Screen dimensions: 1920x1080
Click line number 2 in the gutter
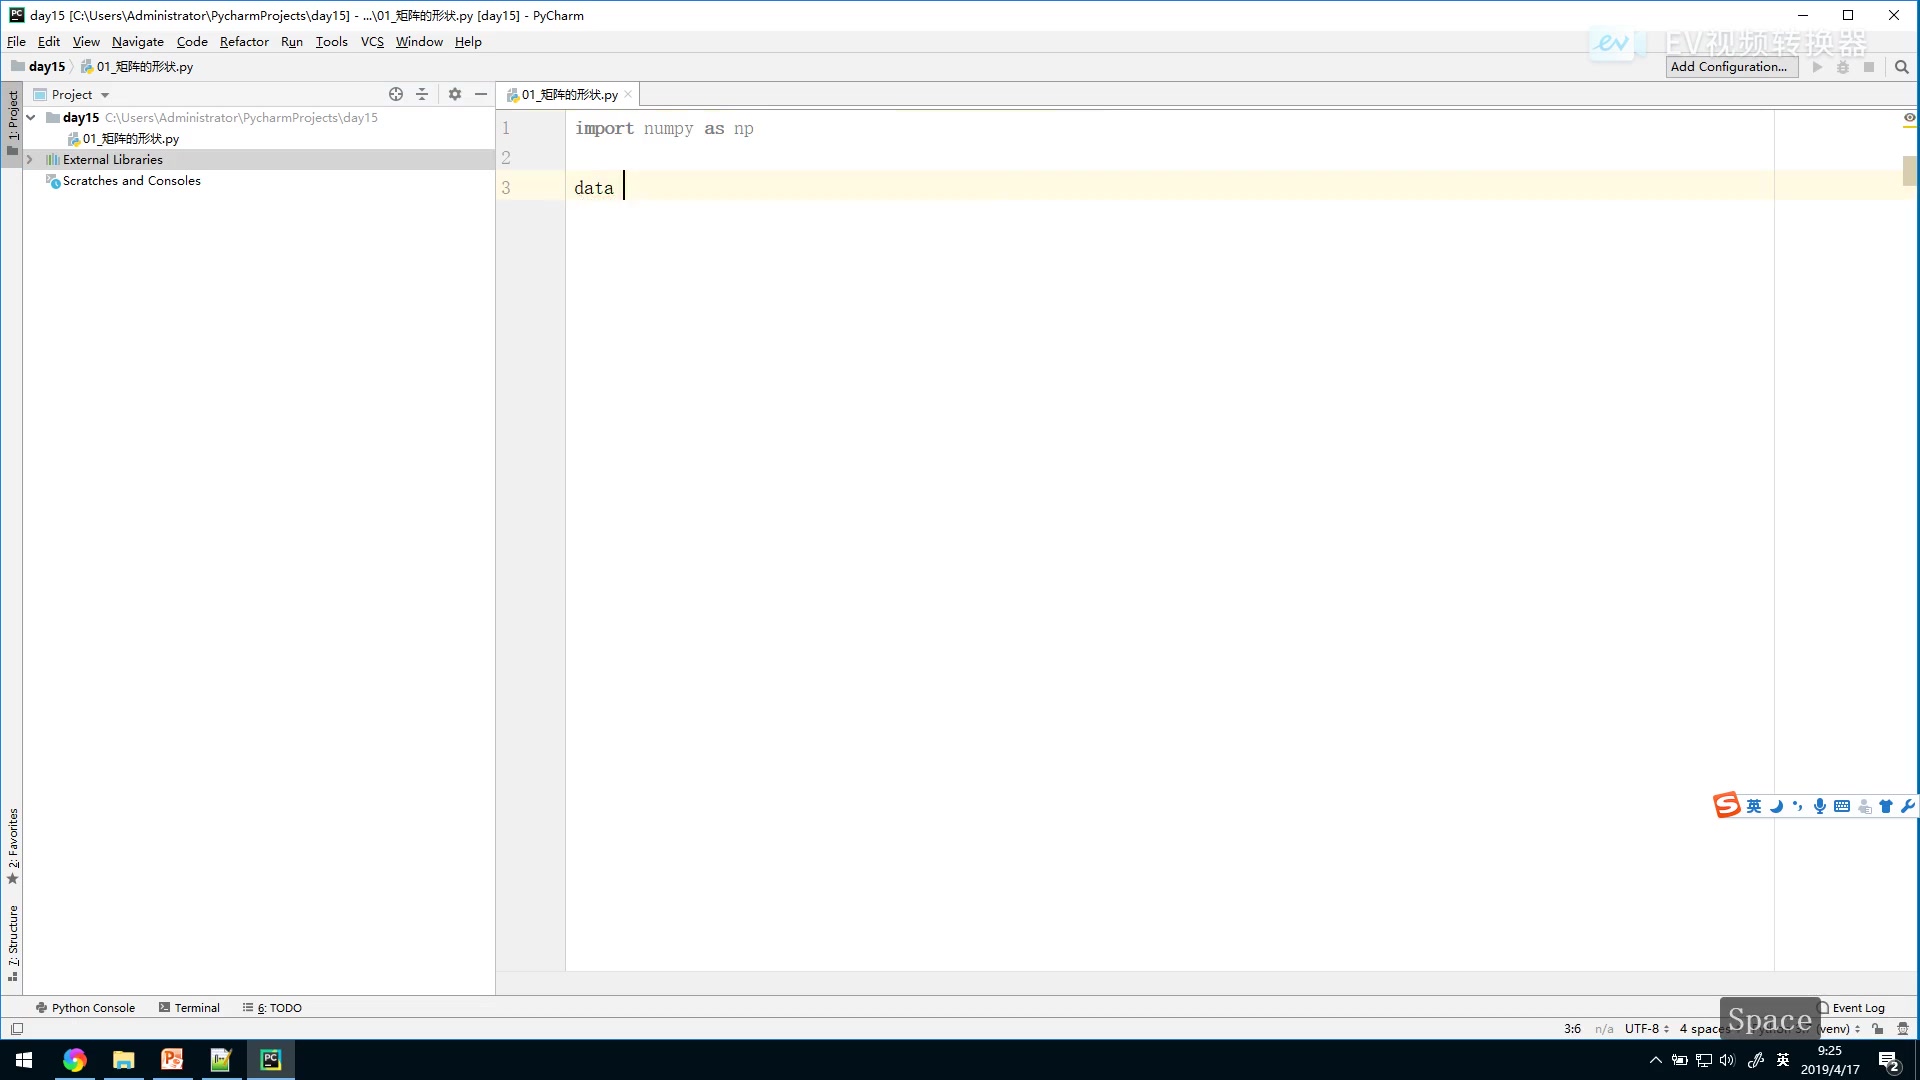pos(506,158)
